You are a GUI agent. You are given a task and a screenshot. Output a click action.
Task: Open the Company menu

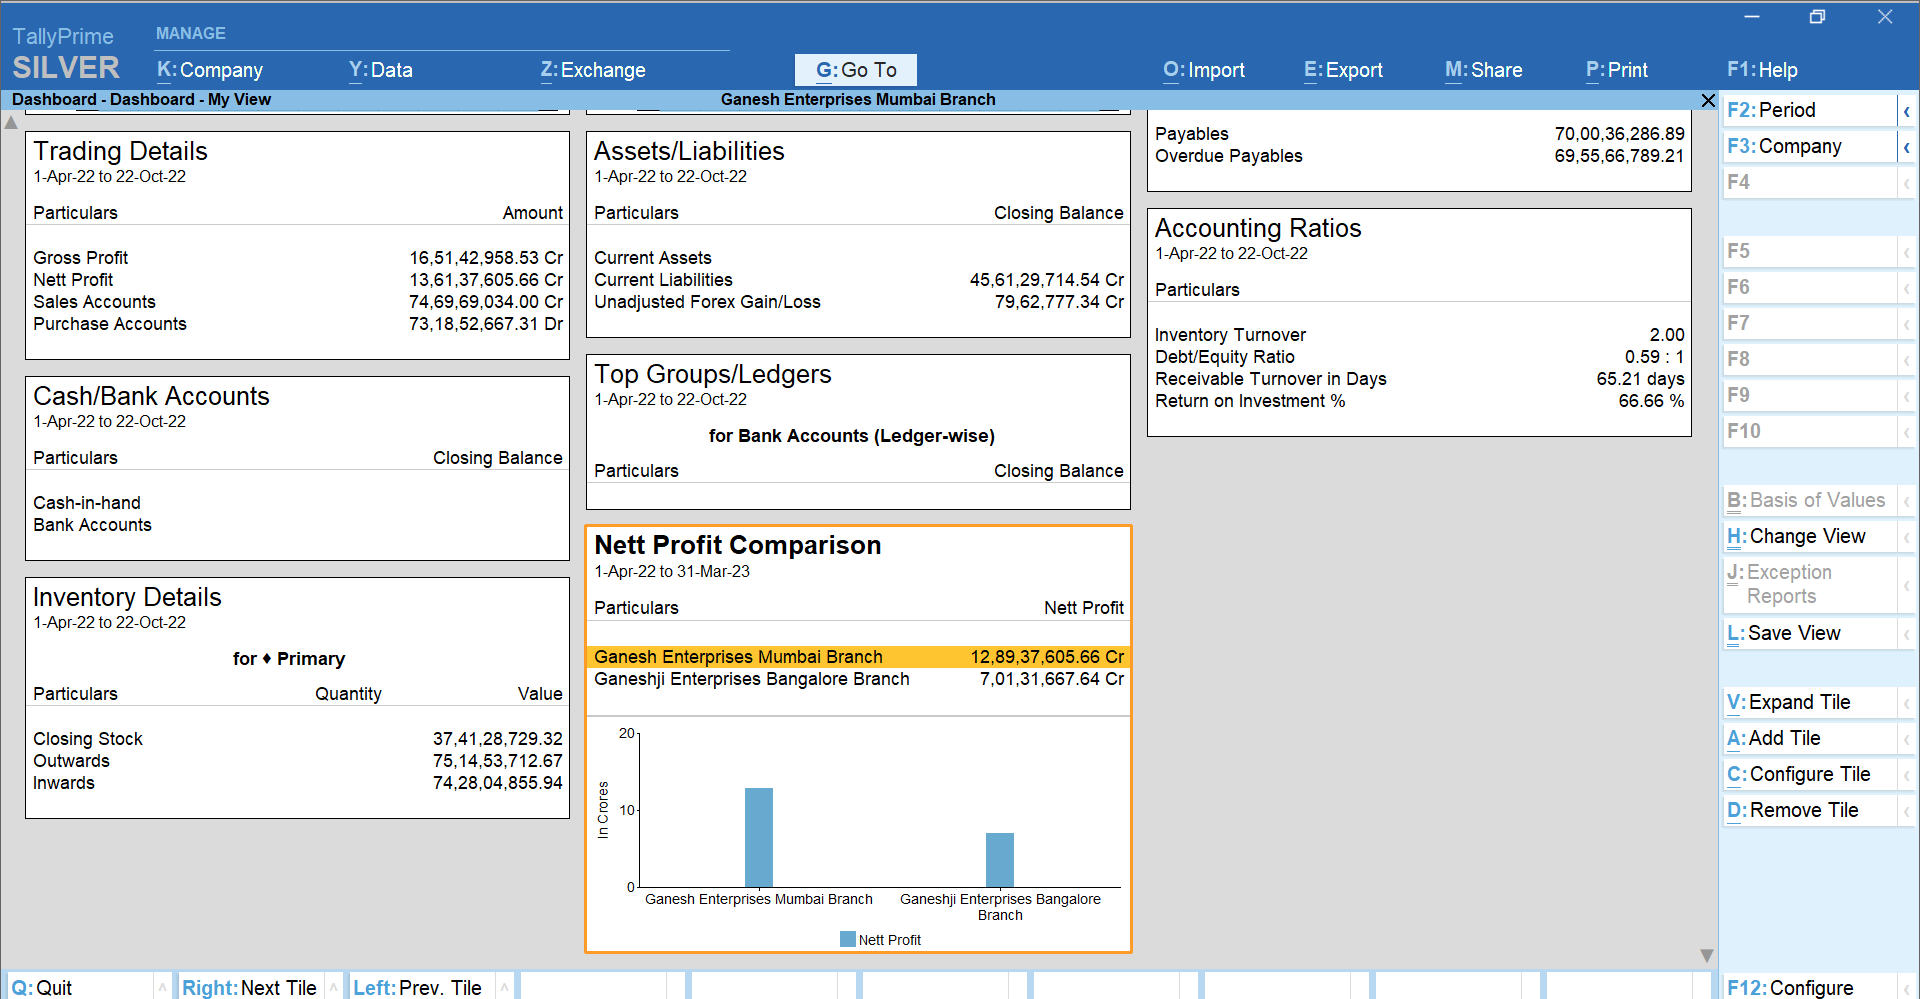point(210,70)
